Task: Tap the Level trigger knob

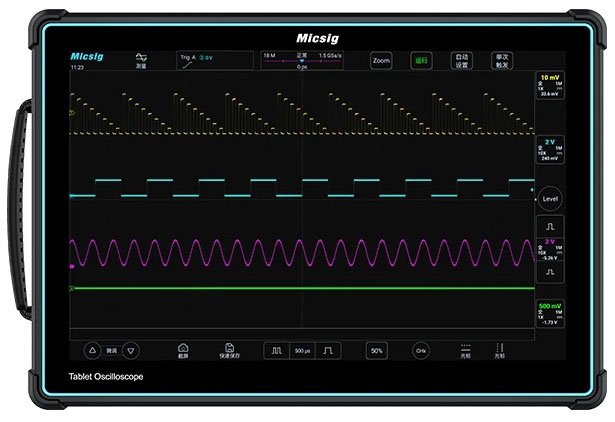Action: coord(549,198)
